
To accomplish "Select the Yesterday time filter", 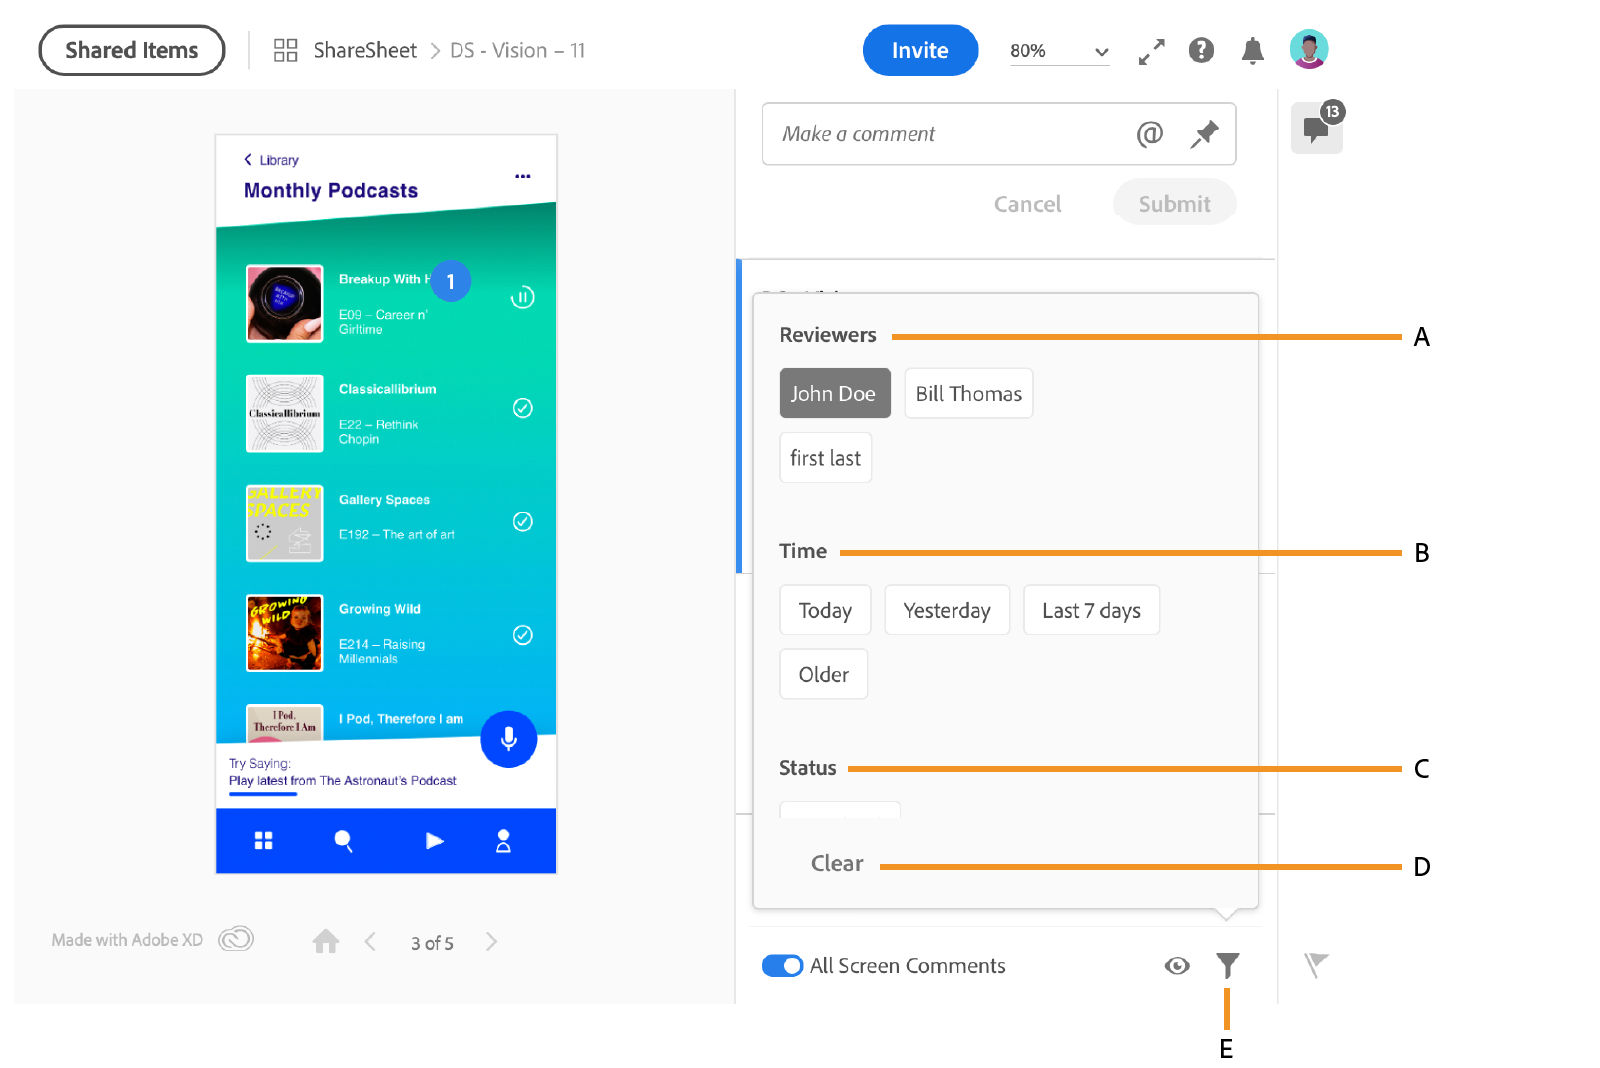I will coord(947,610).
